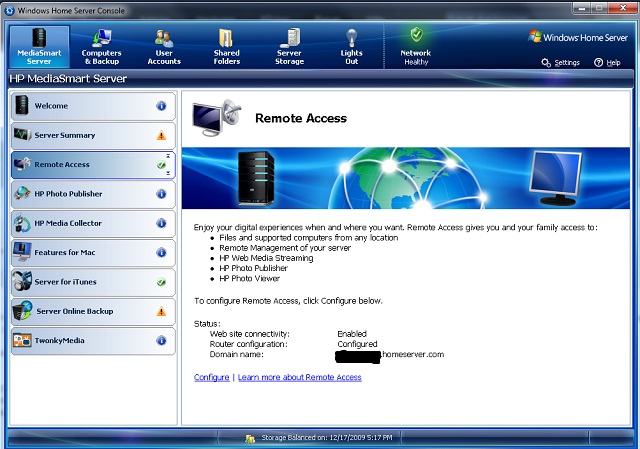Select the Lights Out tab
The width and height of the screenshot is (640, 449).
pos(351,46)
